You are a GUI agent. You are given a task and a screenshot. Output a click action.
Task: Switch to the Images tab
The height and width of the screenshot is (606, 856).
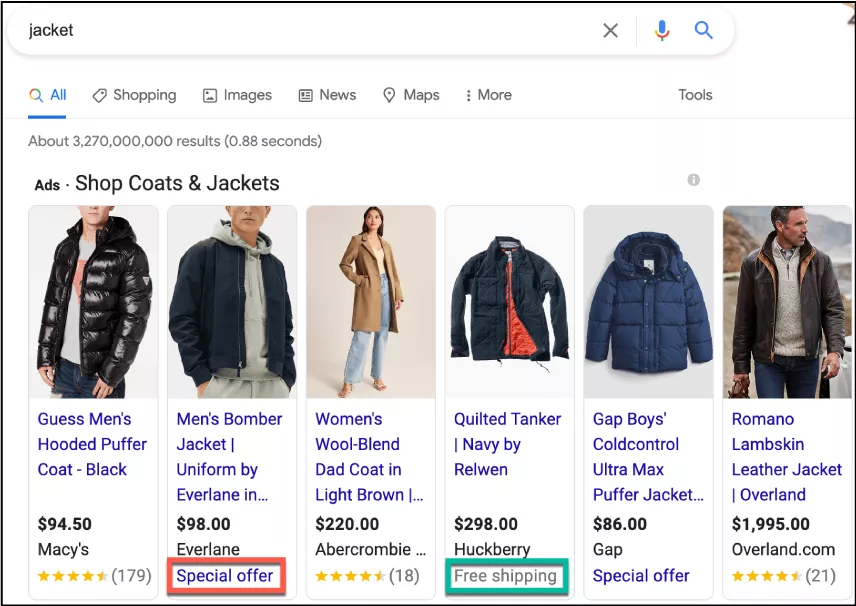pyautogui.click(x=237, y=95)
